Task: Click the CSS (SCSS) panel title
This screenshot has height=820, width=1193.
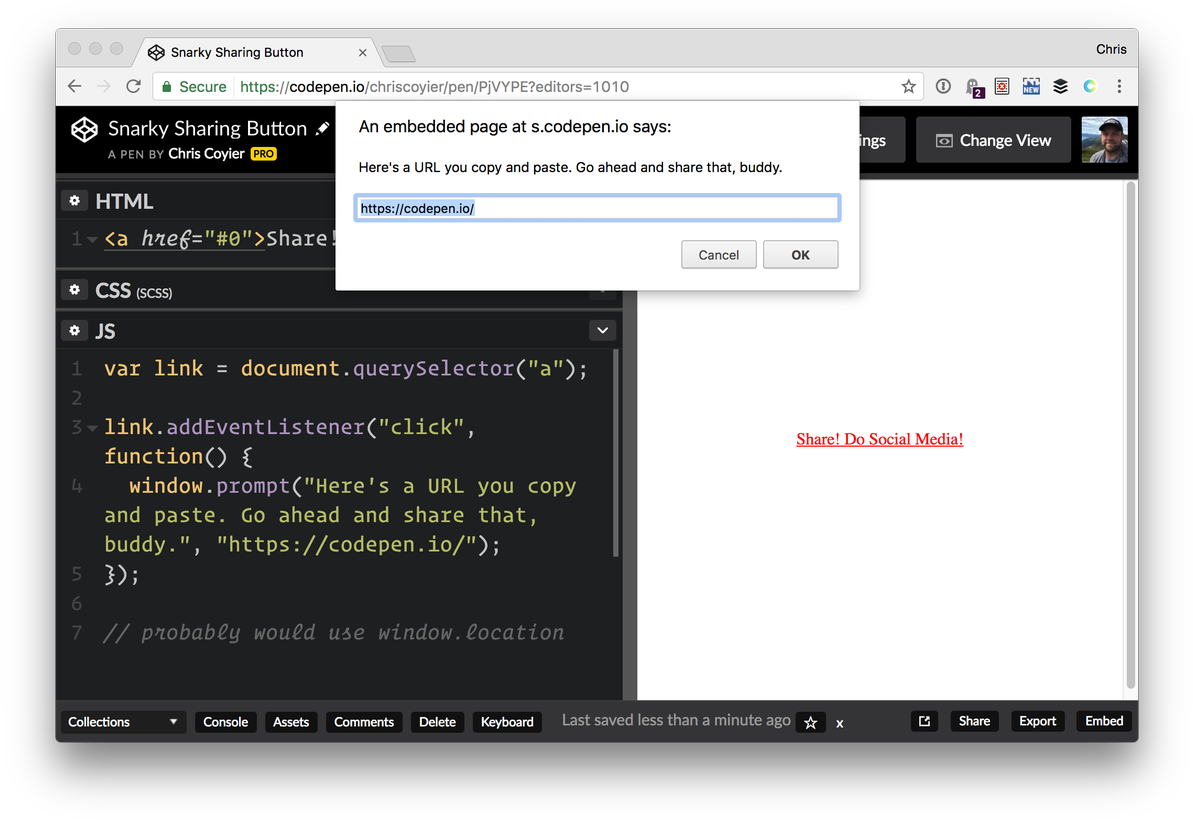Action: pyautogui.click(x=134, y=291)
